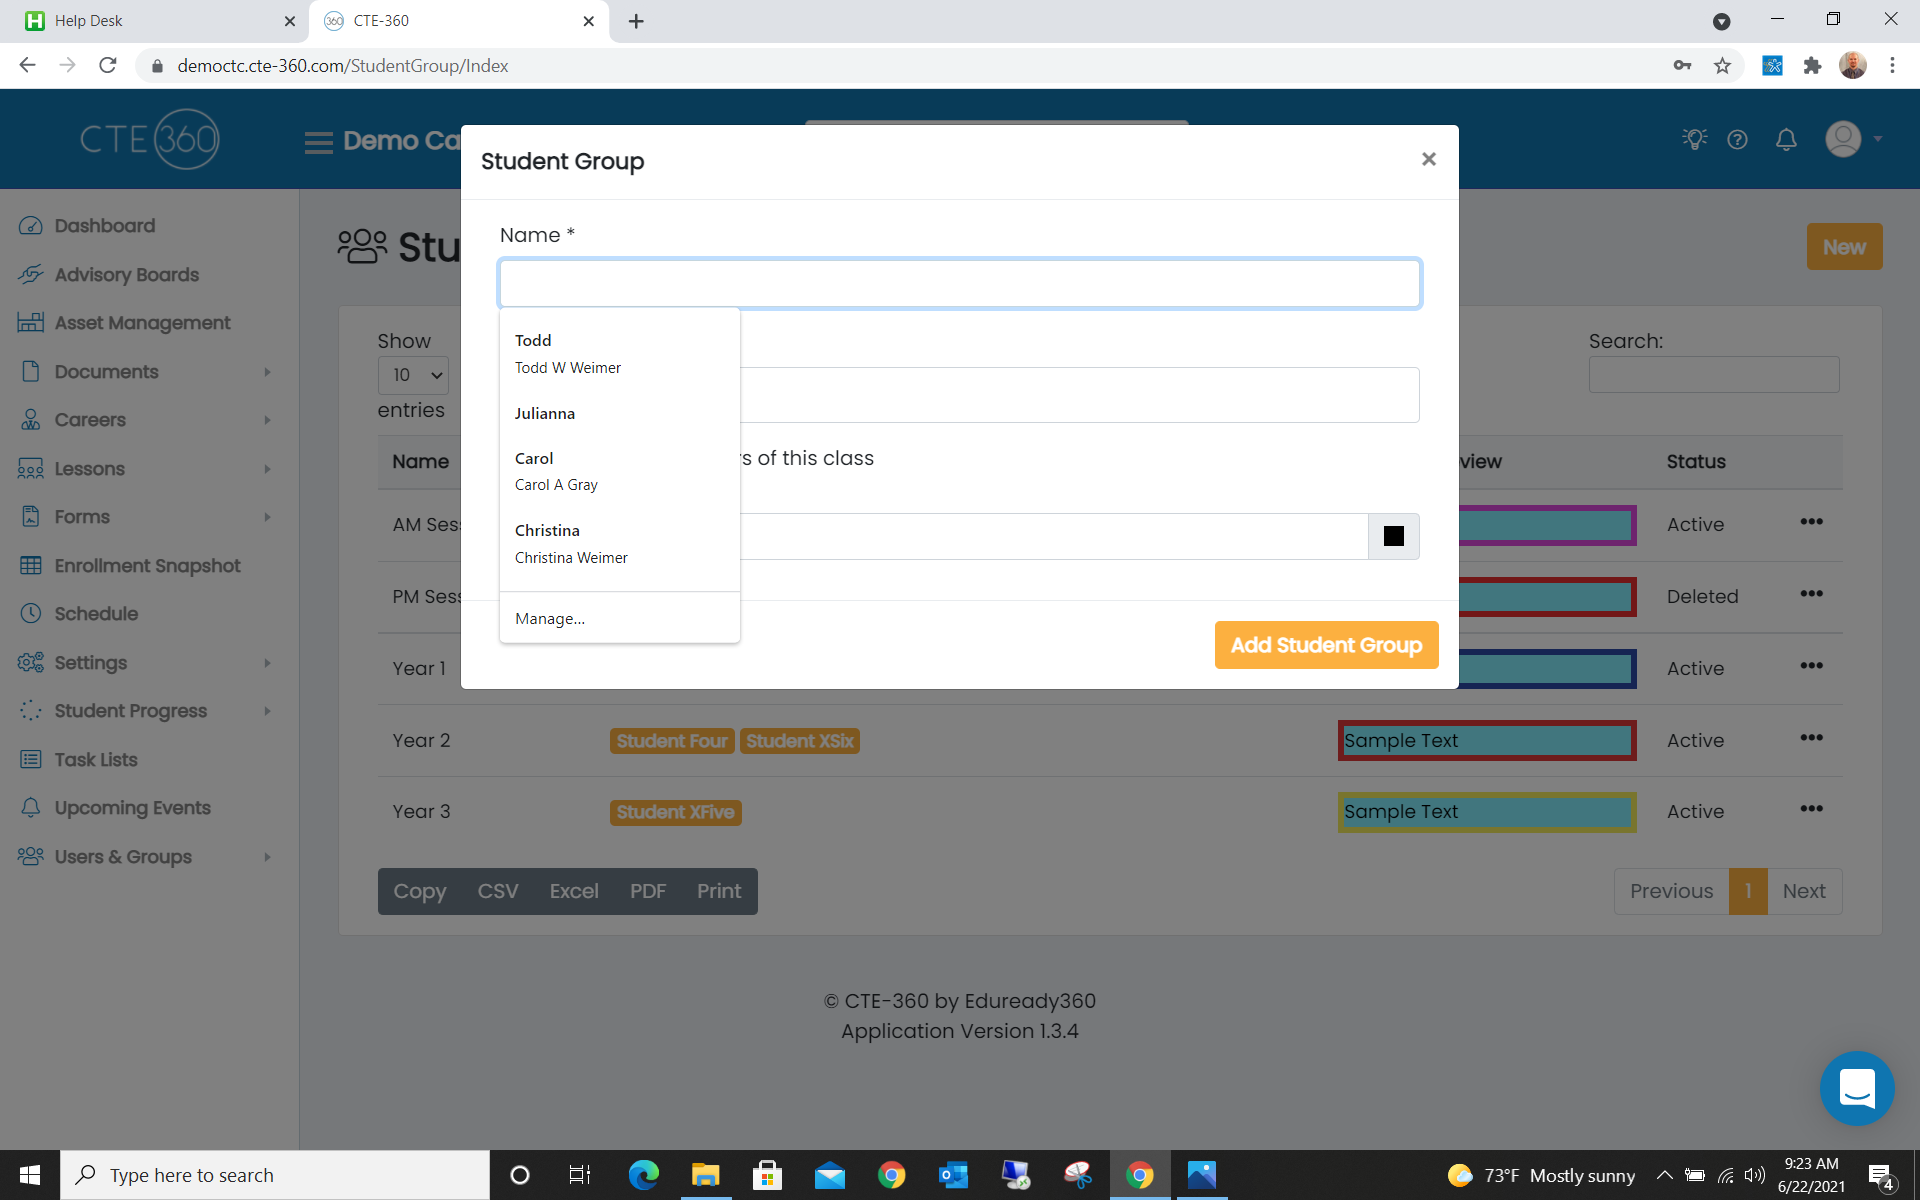
Task: Click the Add Student Group button
Action: pos(1326,645)
